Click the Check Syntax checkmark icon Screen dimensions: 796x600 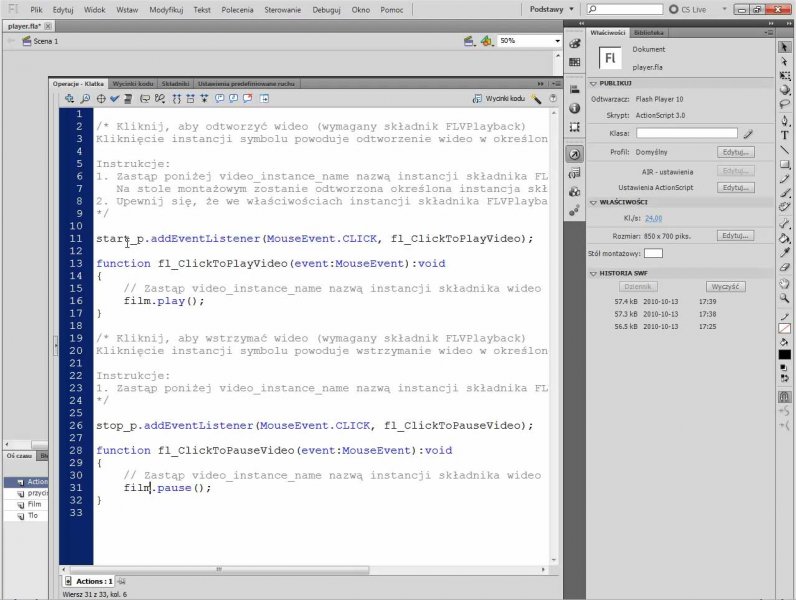(115, 99)
